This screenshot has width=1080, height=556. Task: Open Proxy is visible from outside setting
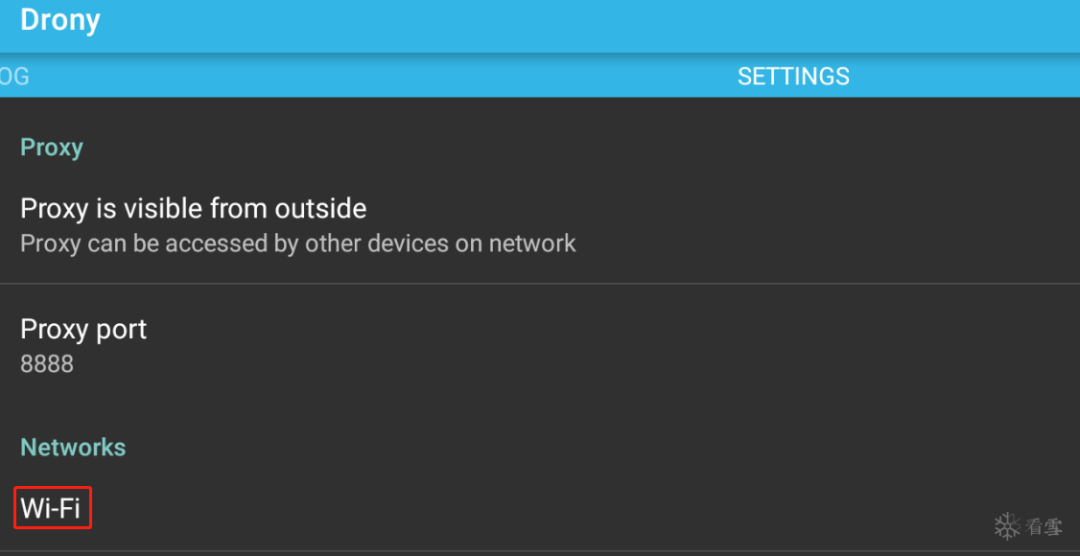[540, 225]
